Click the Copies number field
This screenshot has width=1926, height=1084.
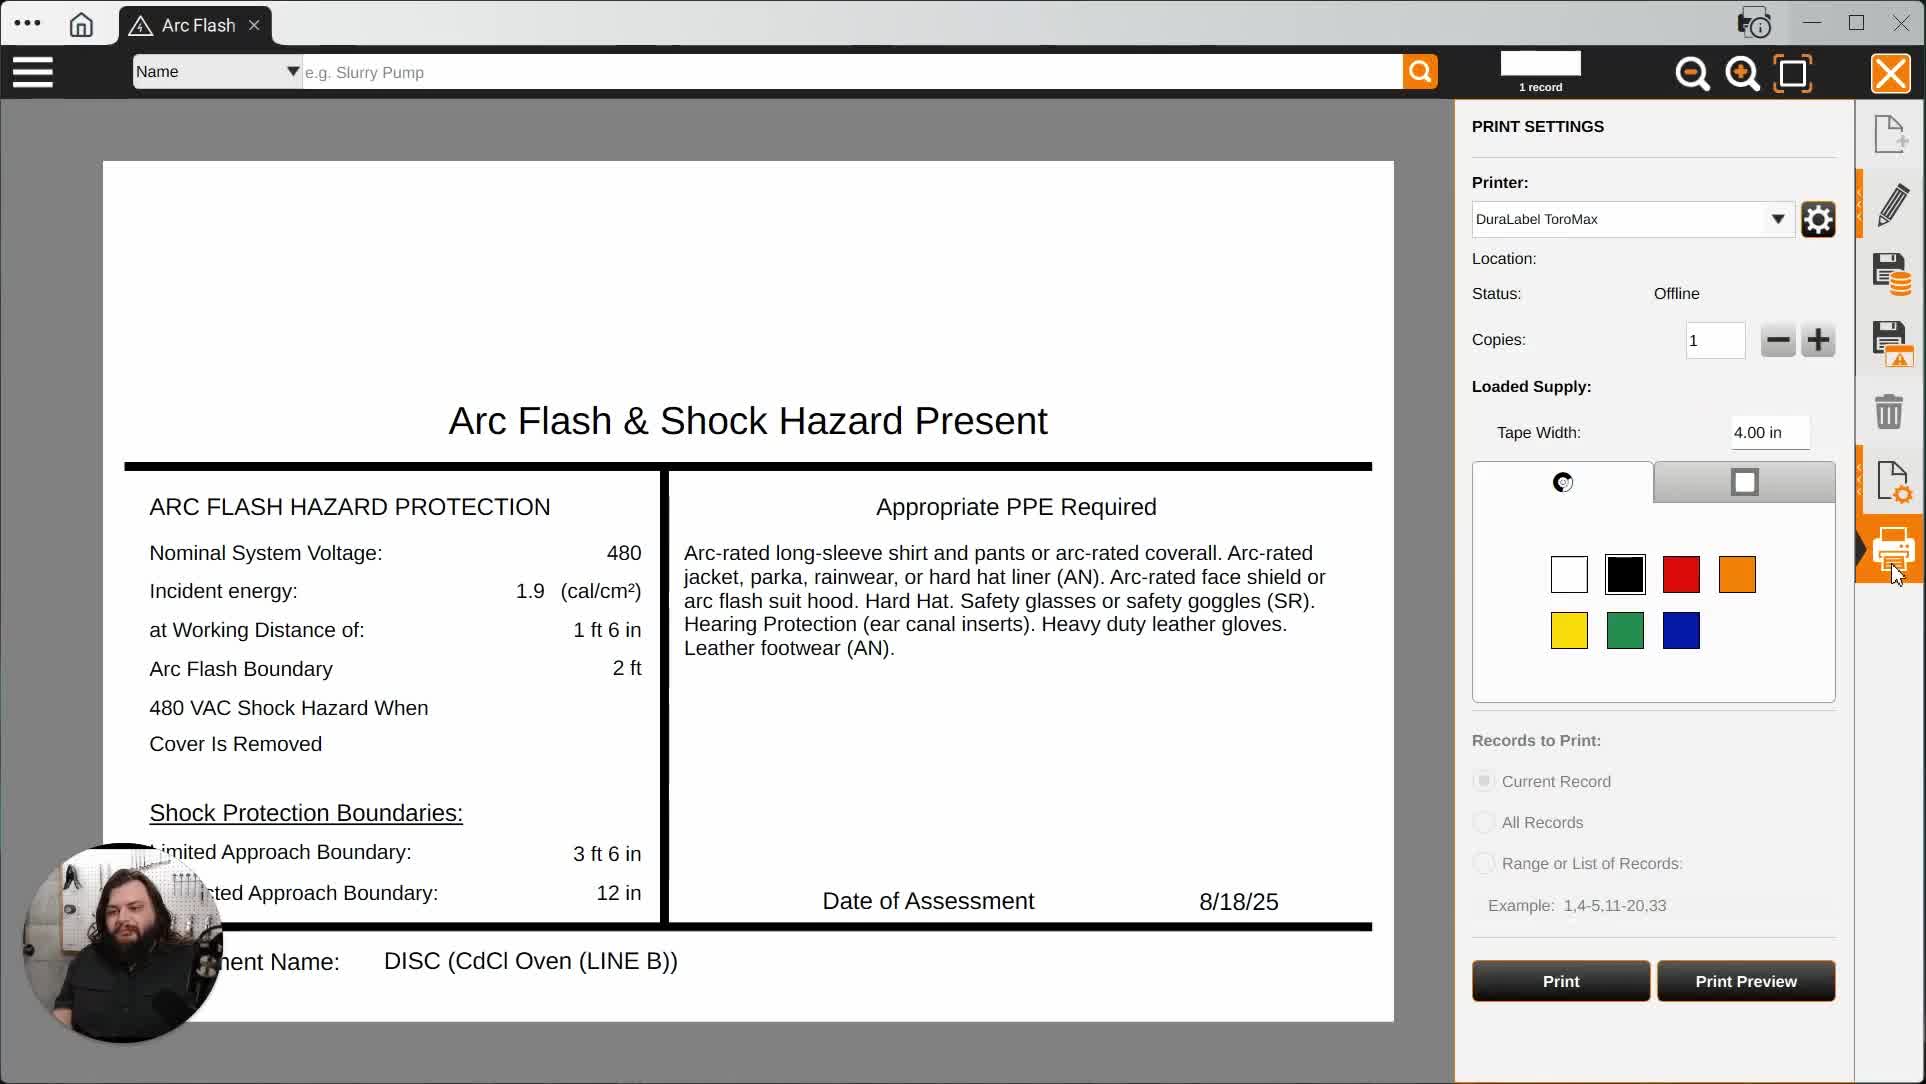coord(1715,340)
